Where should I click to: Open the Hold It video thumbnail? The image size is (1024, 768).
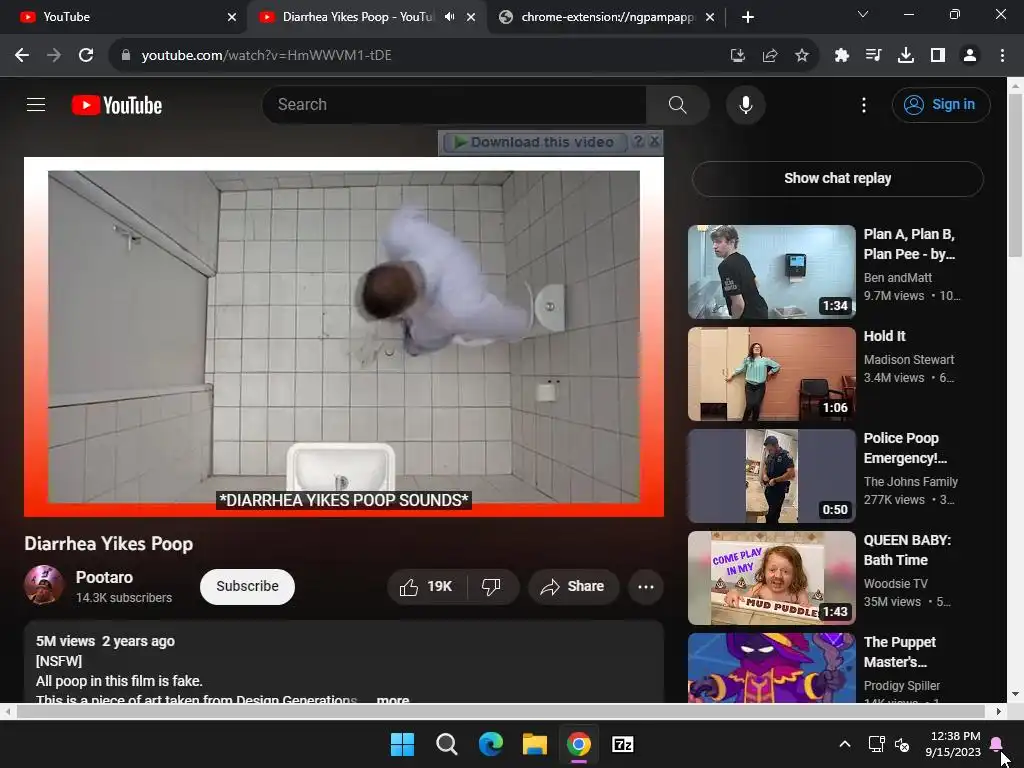(x=771, y=374)
